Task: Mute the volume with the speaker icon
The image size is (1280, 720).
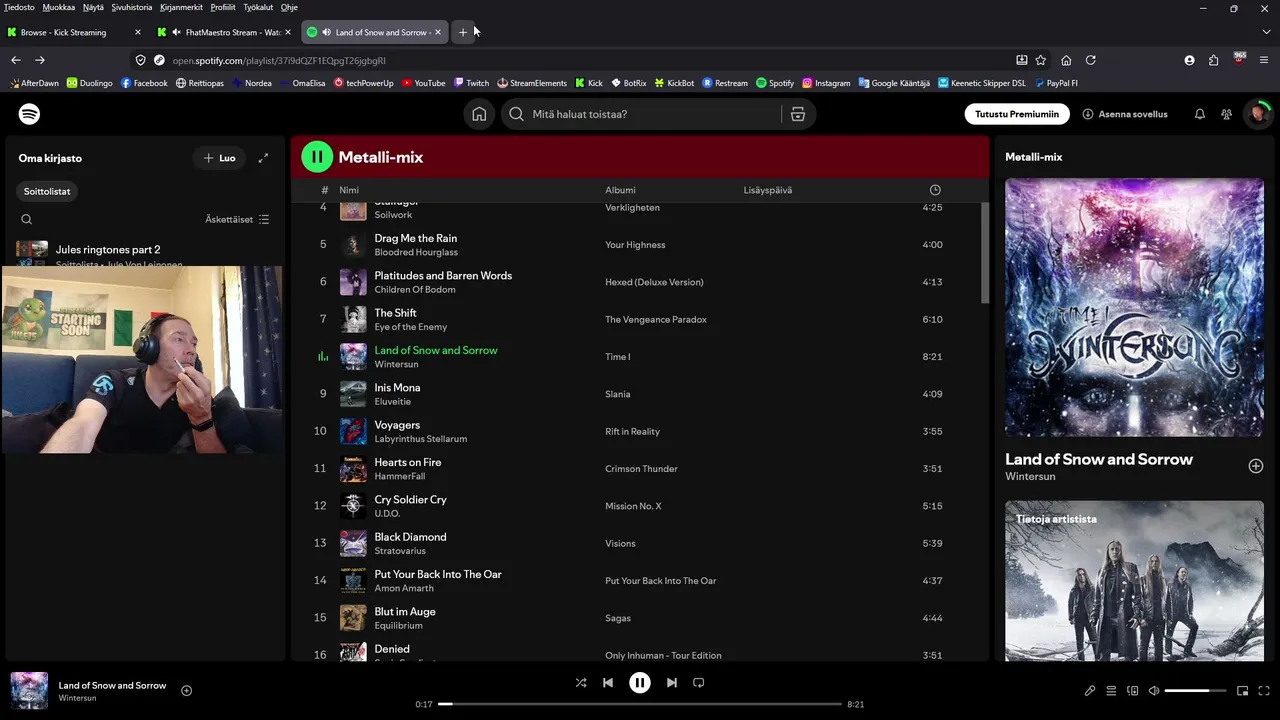Action: (x=1154, y=690)
